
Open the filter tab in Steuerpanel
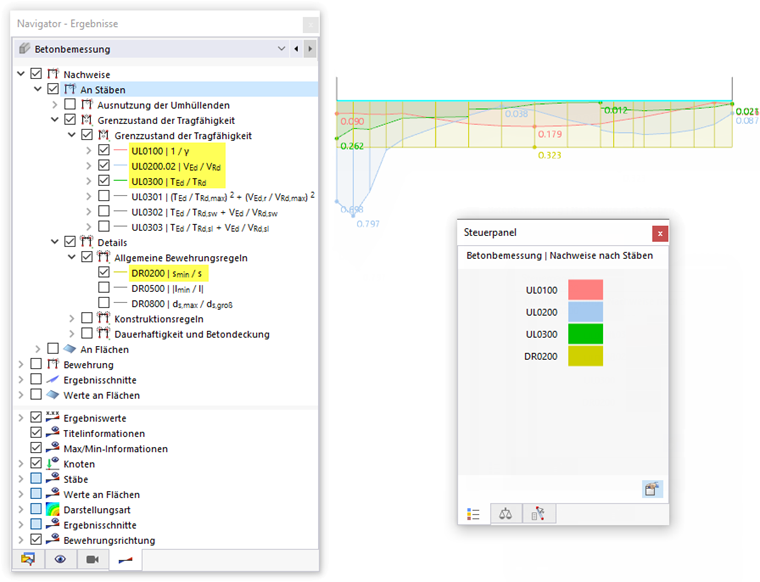pyautogui.click(x=538, y=514)
